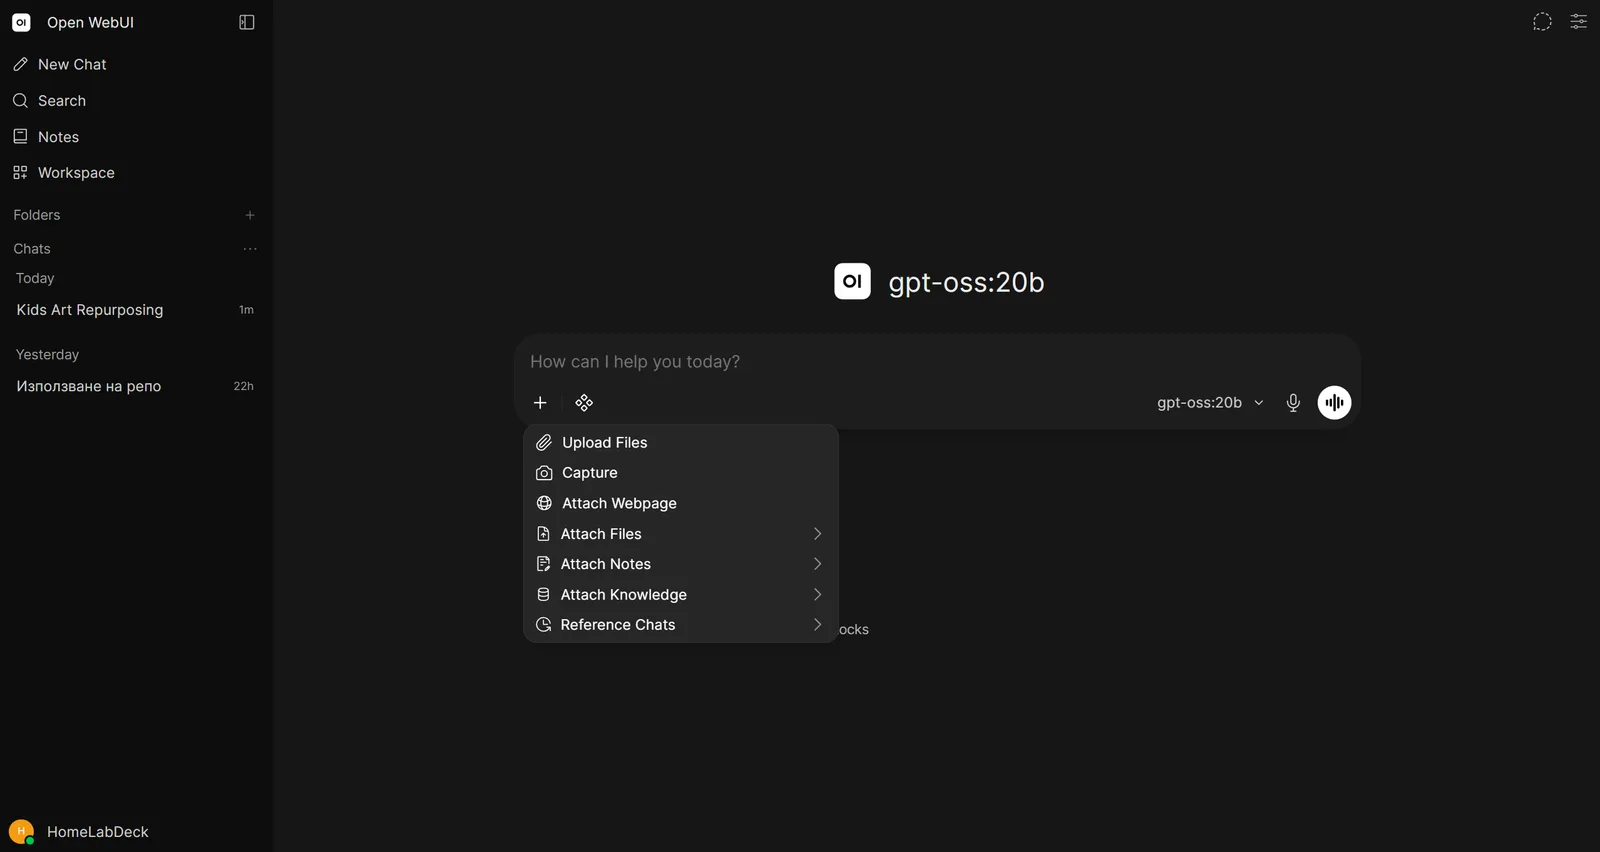Expand the Reference Chats submenu arrow
Screen dimensions: 1600x852
817,625
